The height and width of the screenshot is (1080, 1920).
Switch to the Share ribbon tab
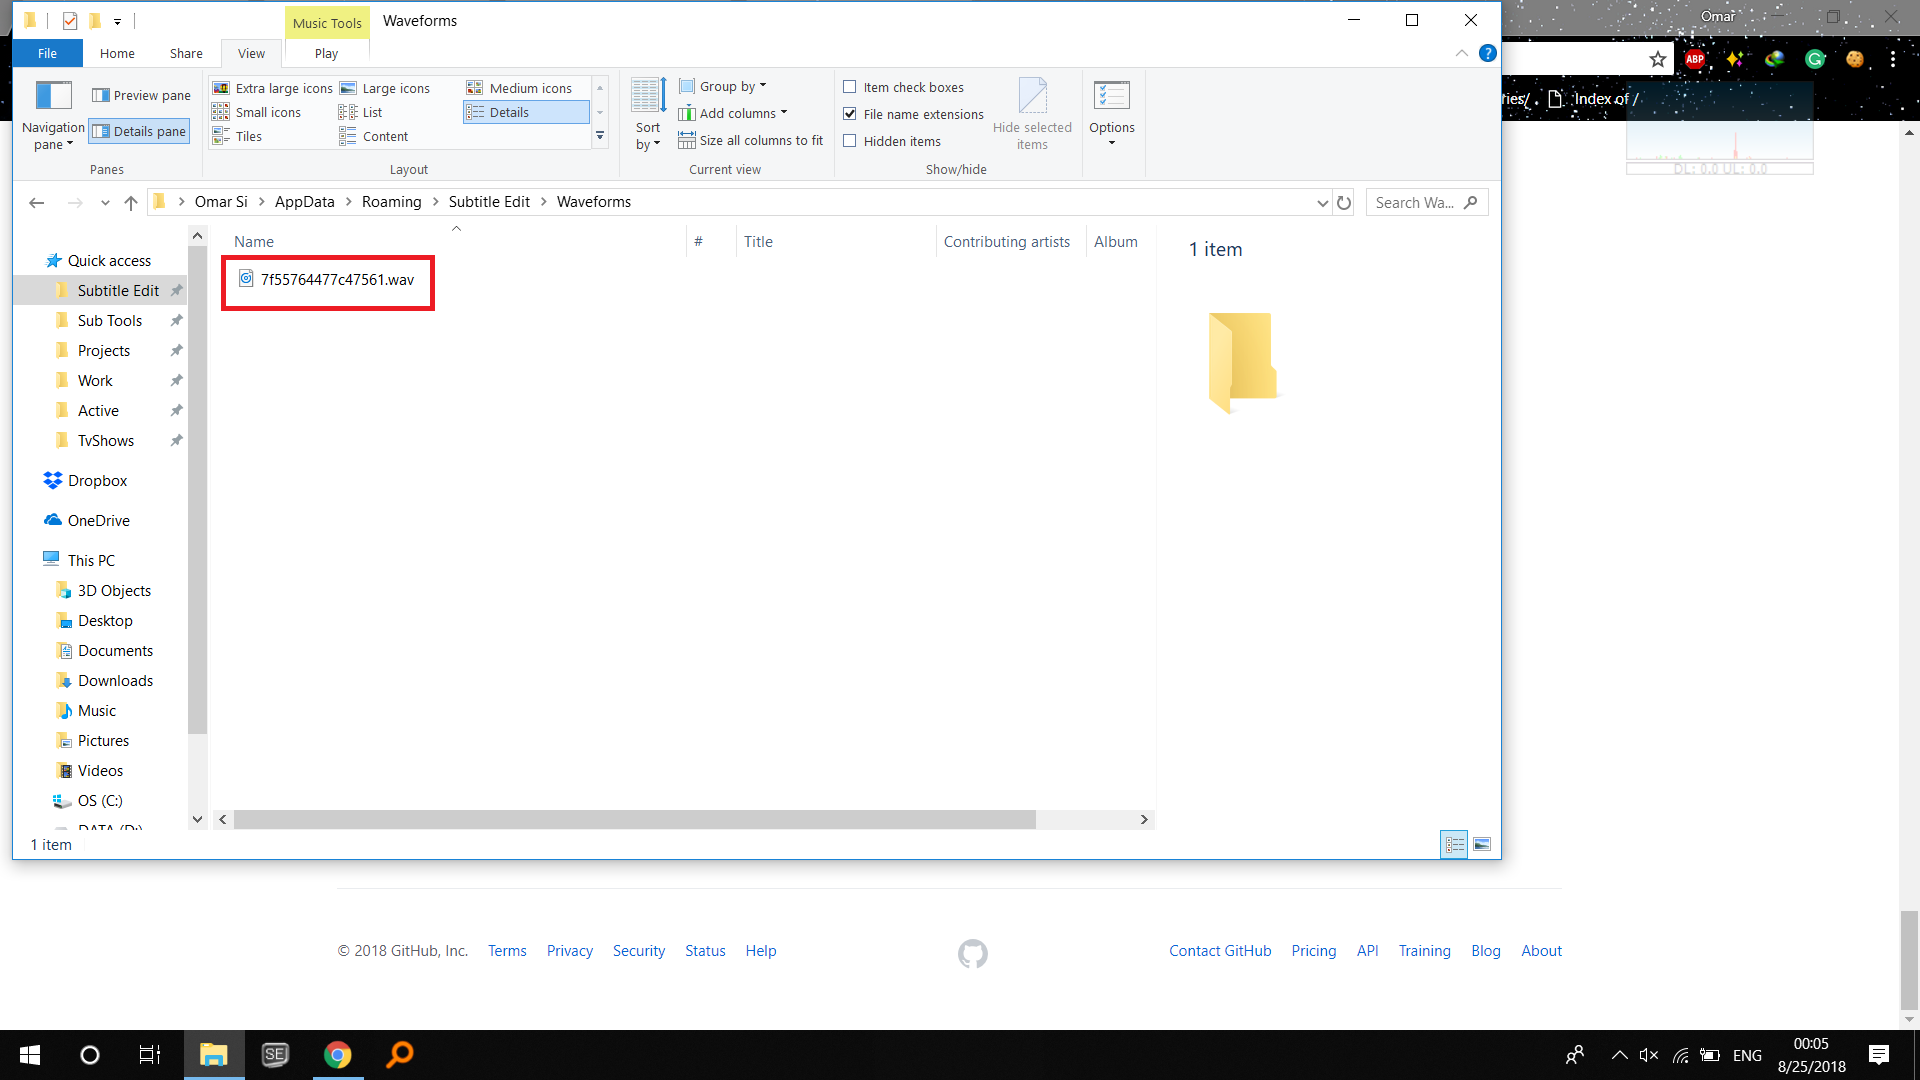point(186,53)
